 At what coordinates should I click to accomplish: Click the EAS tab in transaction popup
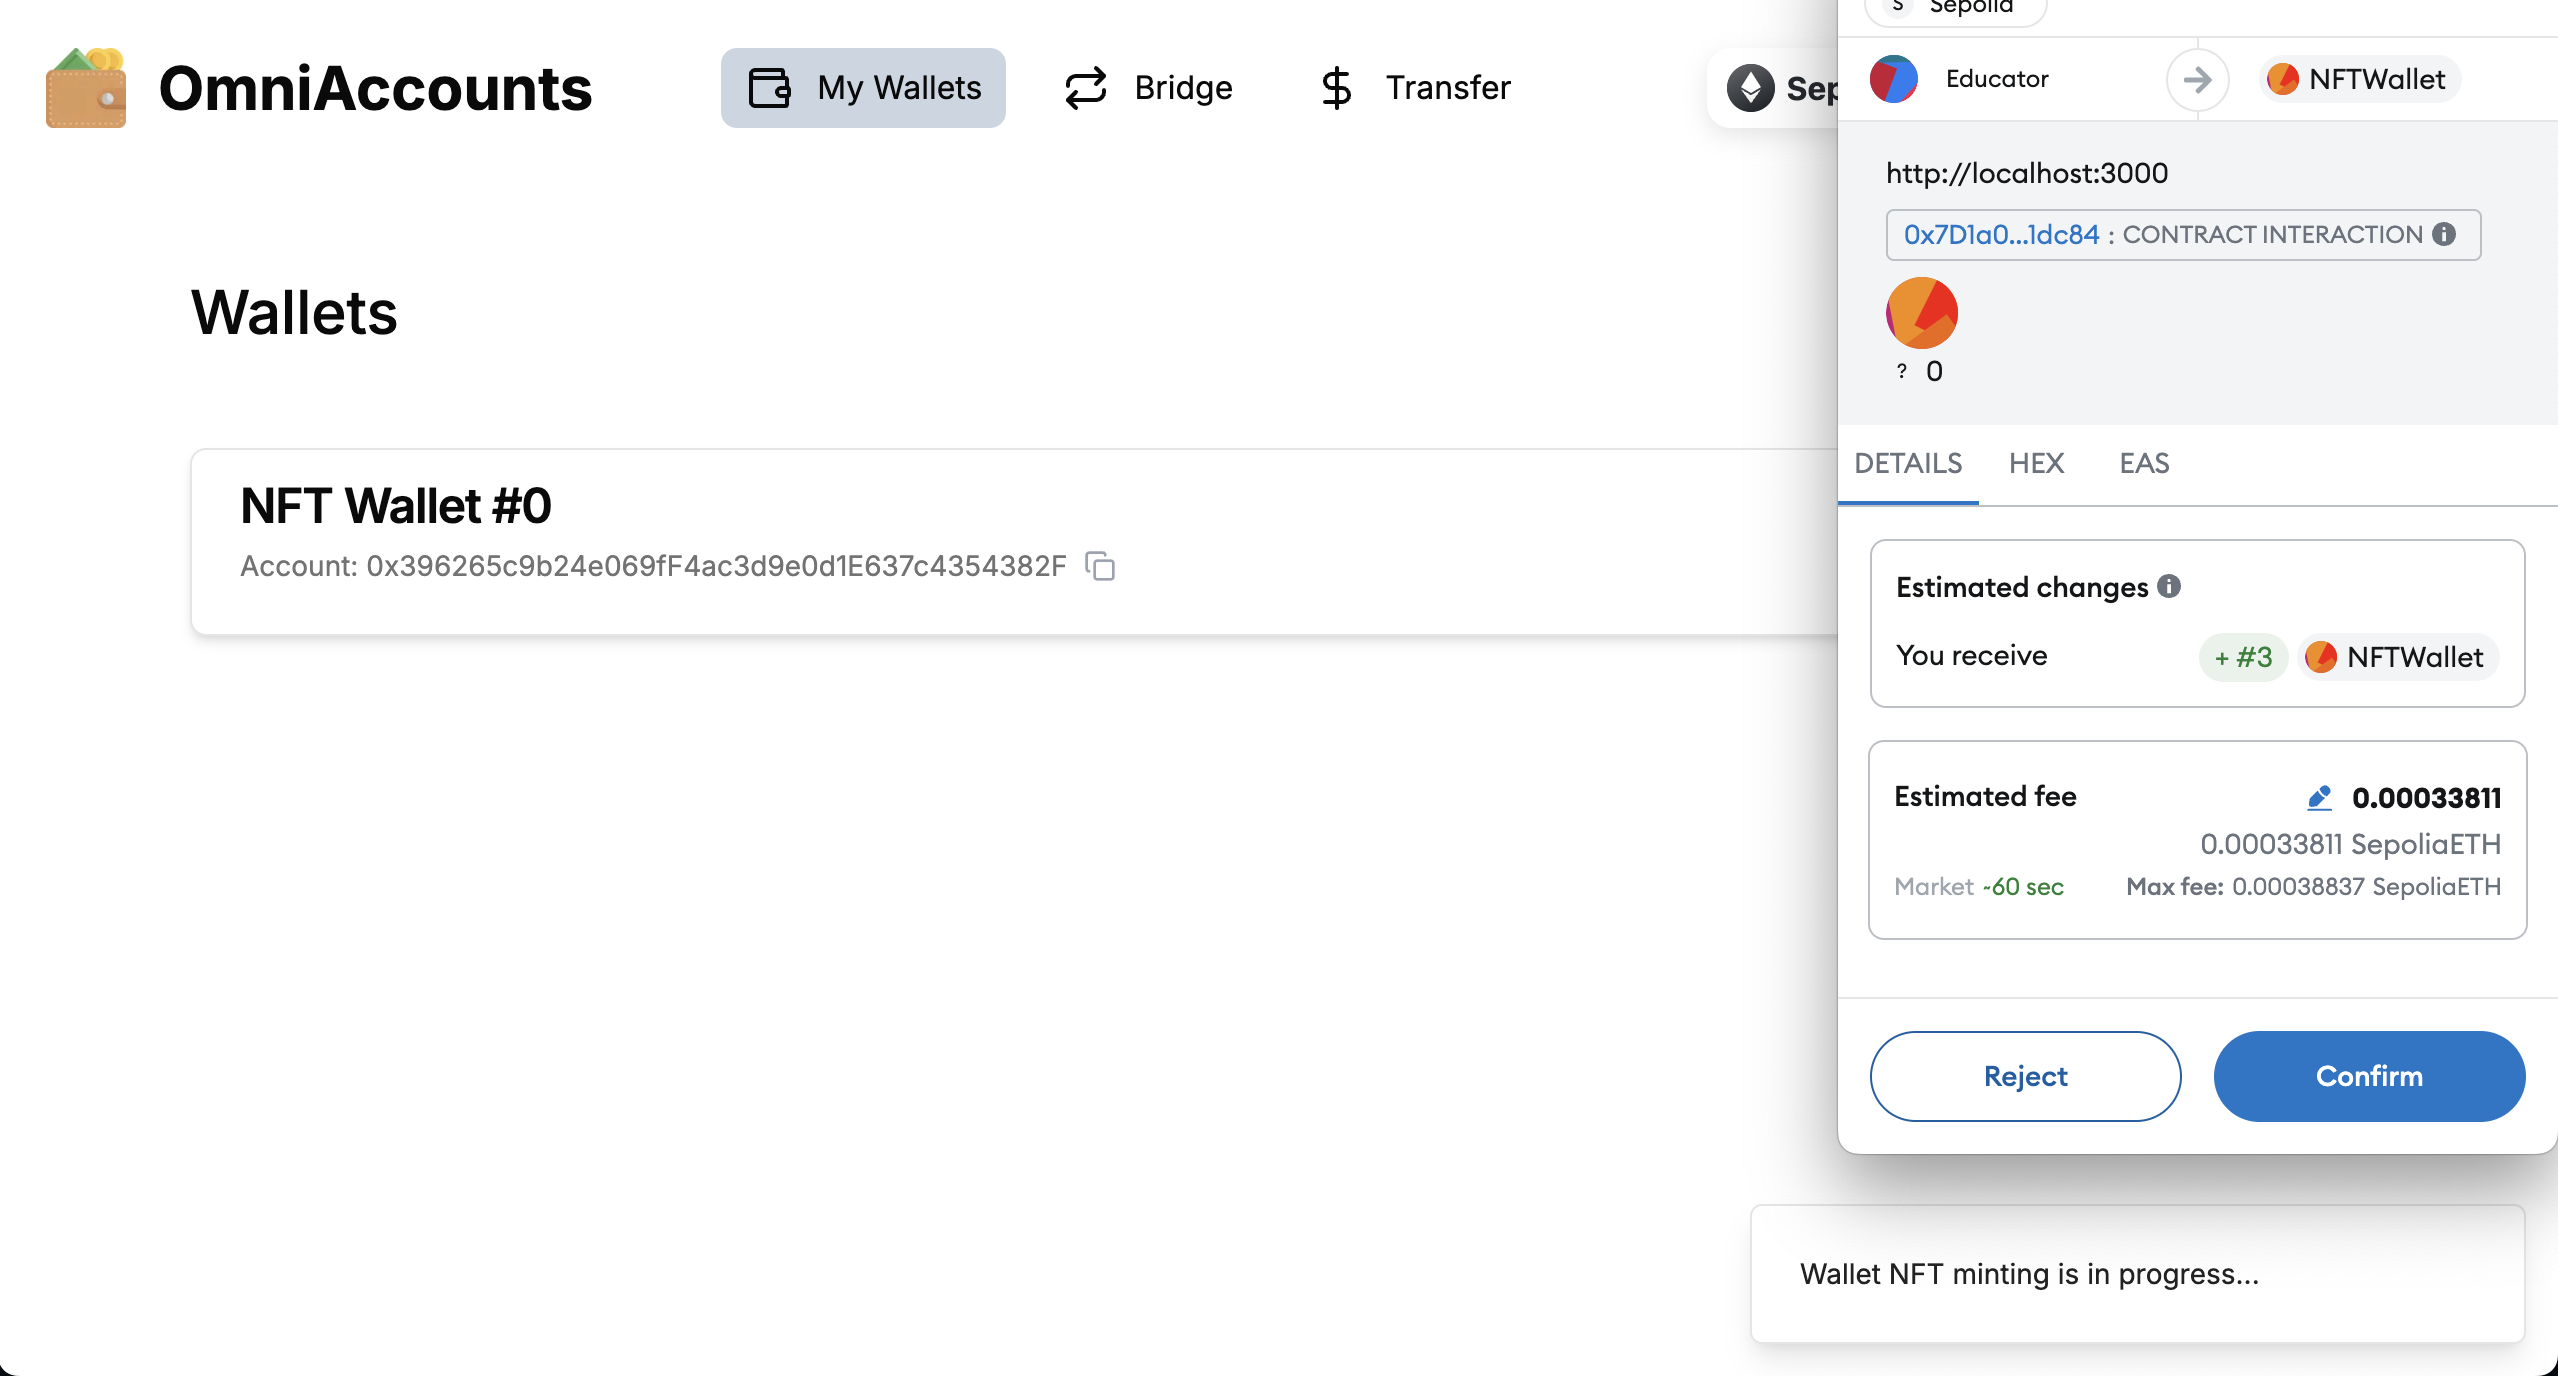pos(2141,463)
